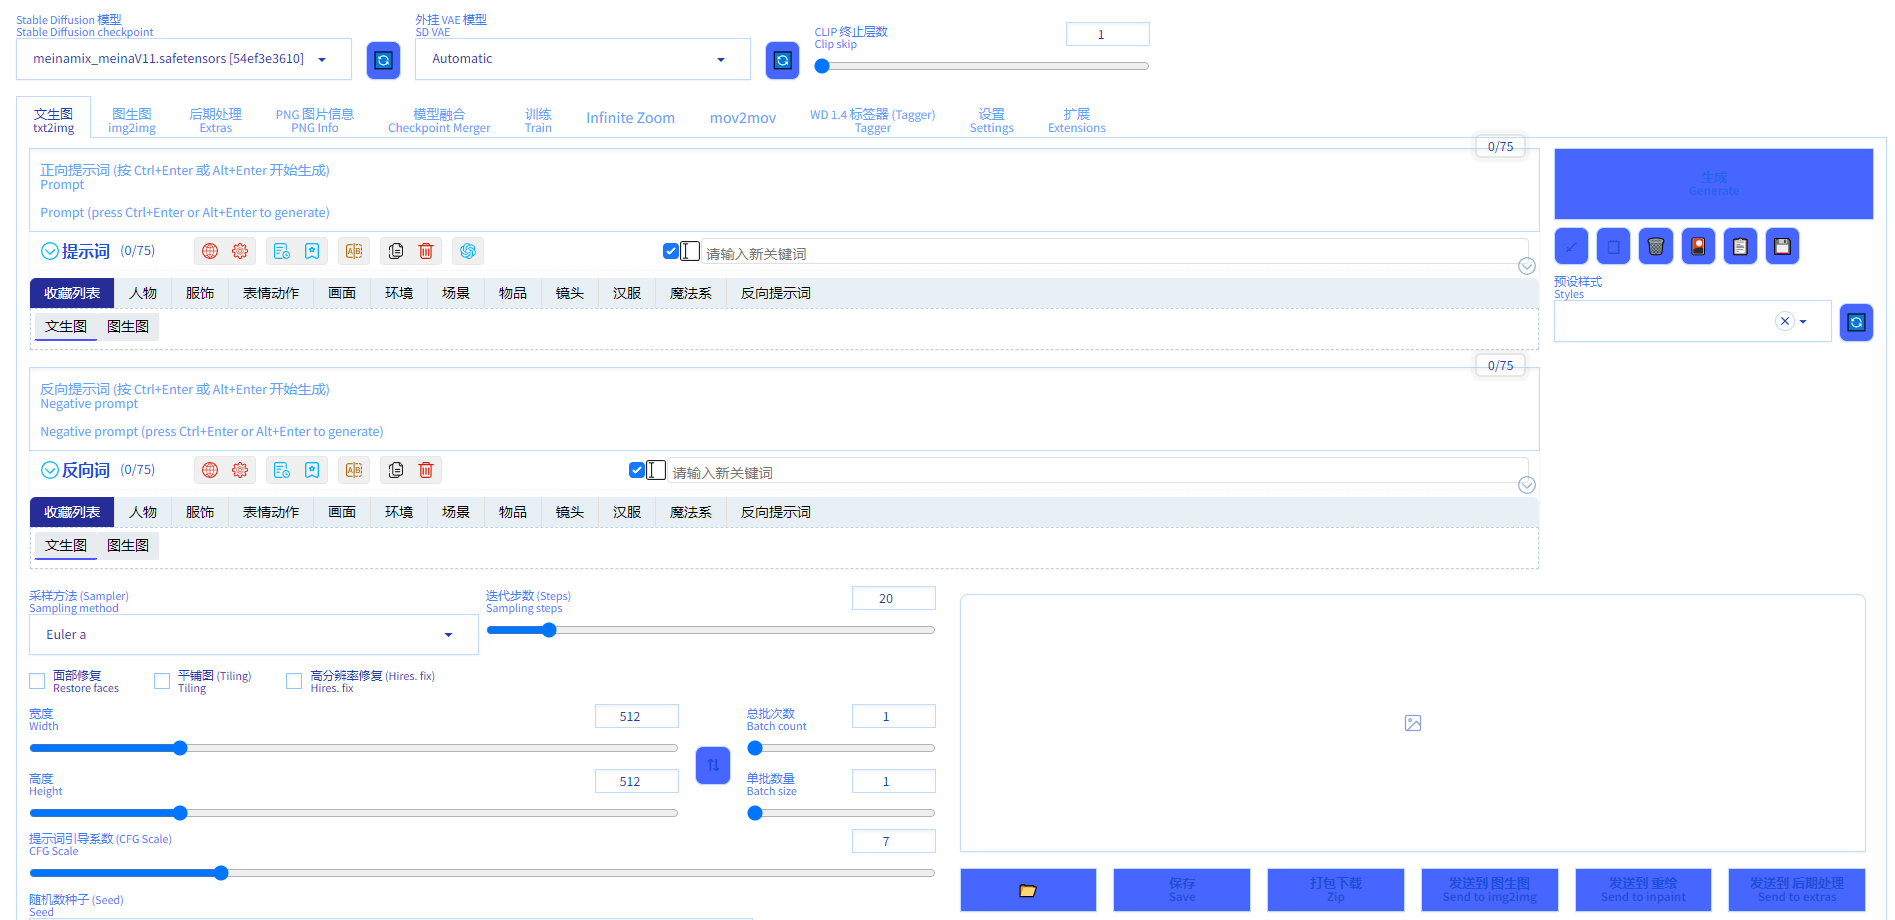The image size is (1895, 920).
Task: Open history icon in the 反向词 toolbar
Action: tap(282, 470)
